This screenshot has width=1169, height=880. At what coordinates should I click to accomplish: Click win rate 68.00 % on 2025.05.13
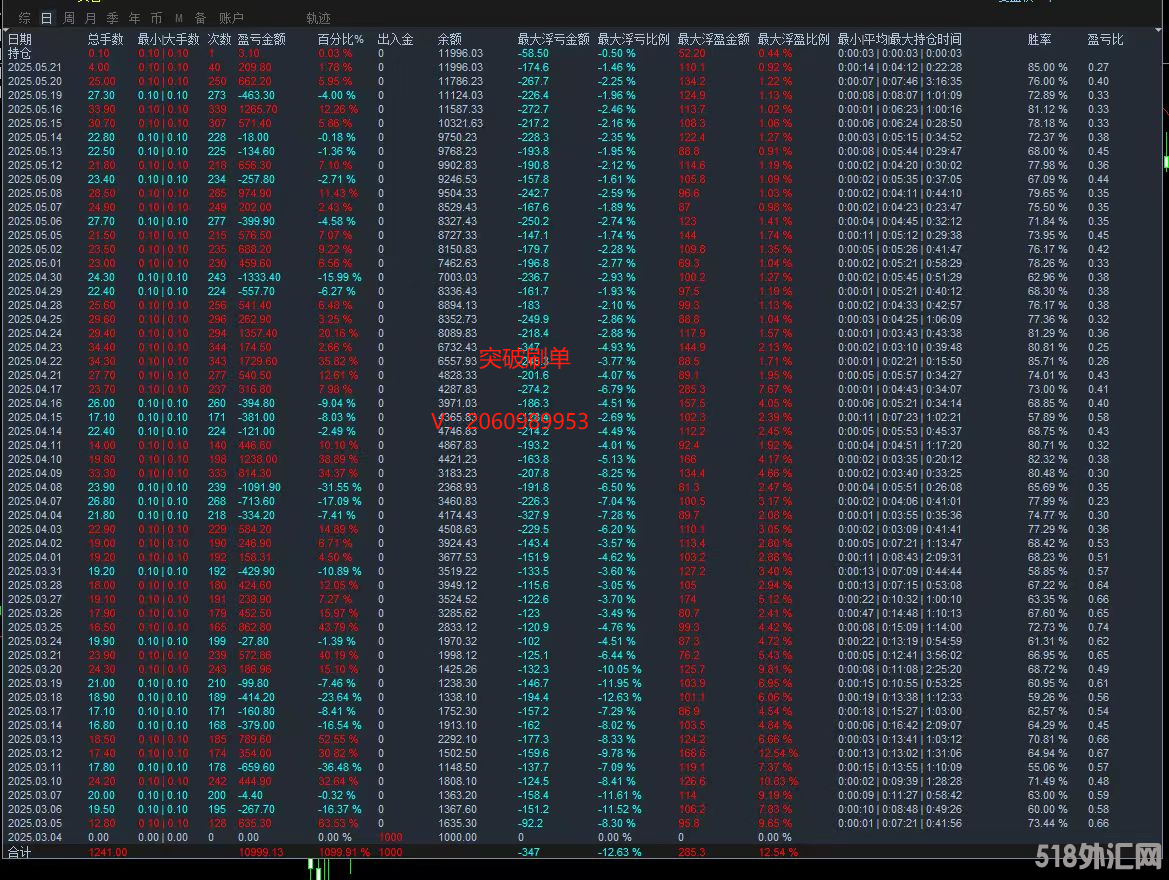[x=1047, y=151]
